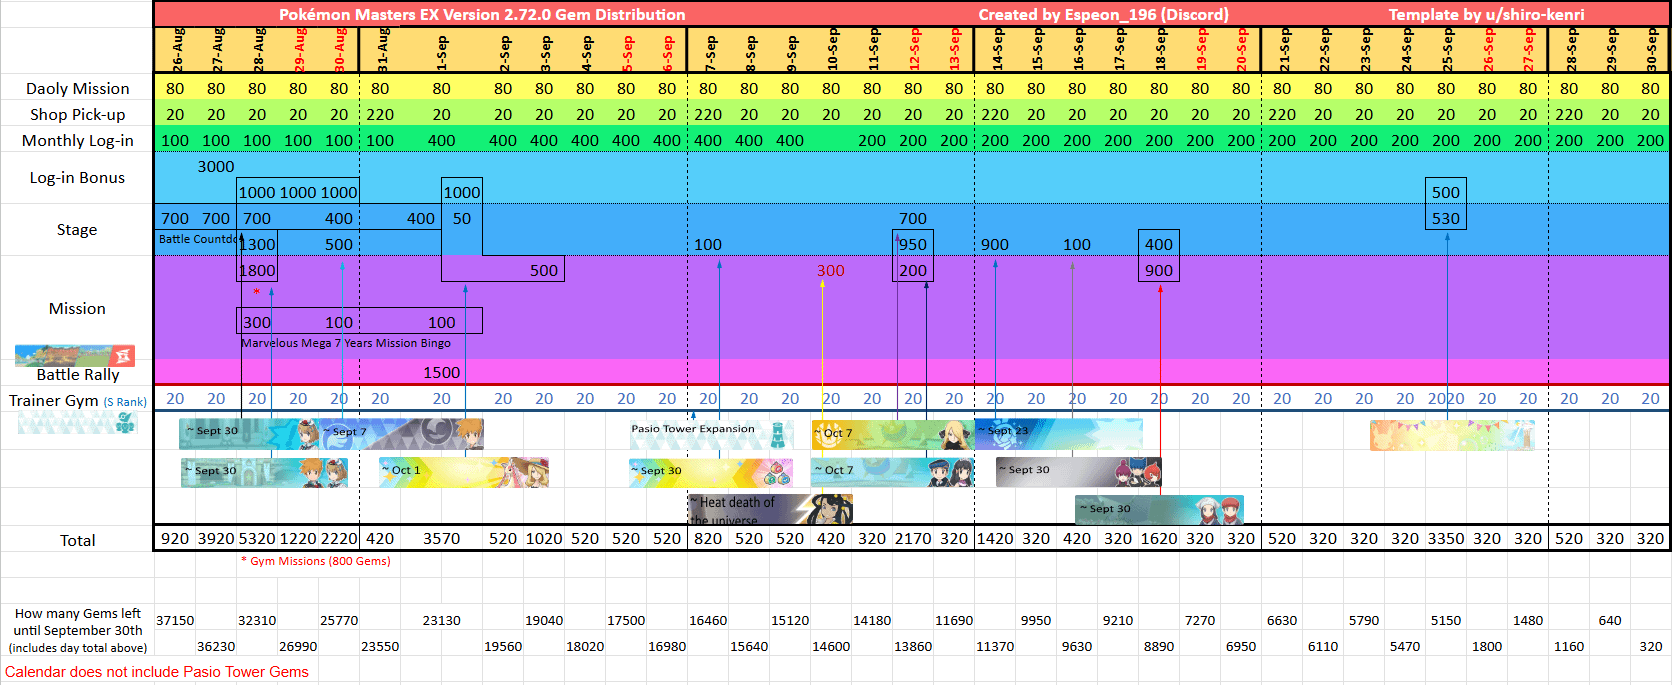The image size is (1672, 685).
Task: Select the Log-in Bonus row label
Action: 77,177
